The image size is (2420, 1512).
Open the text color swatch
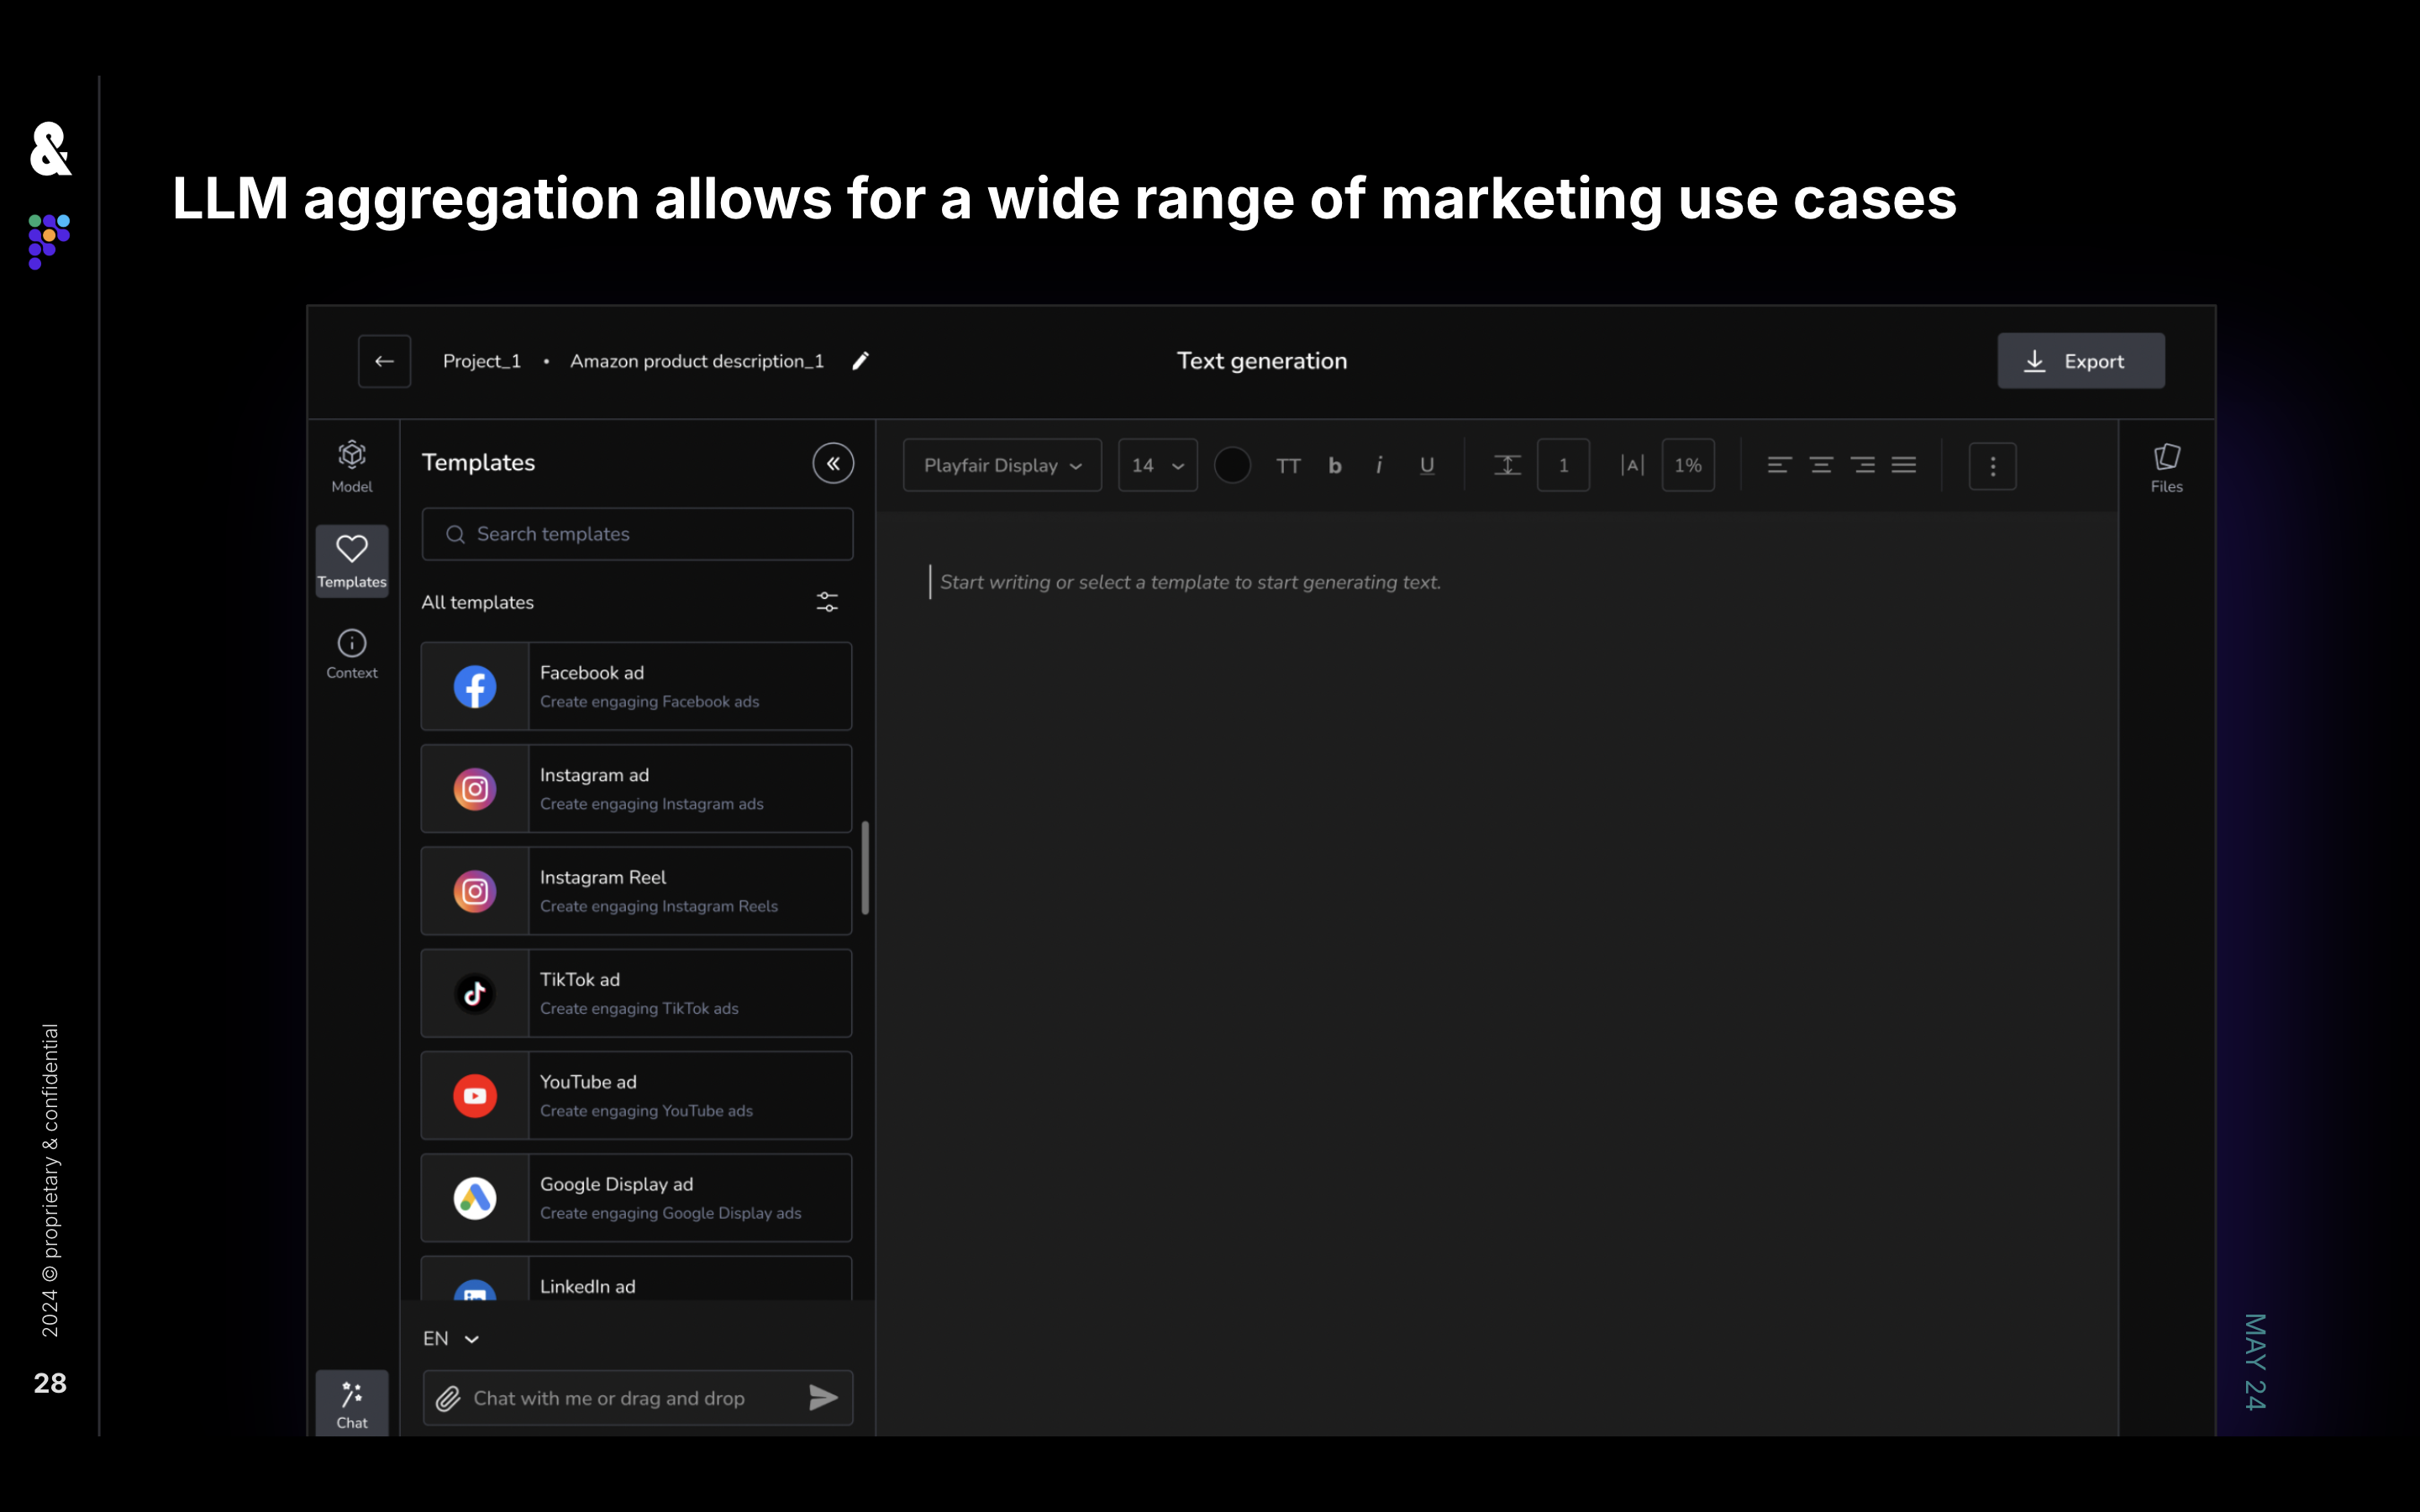point(1232,466)
